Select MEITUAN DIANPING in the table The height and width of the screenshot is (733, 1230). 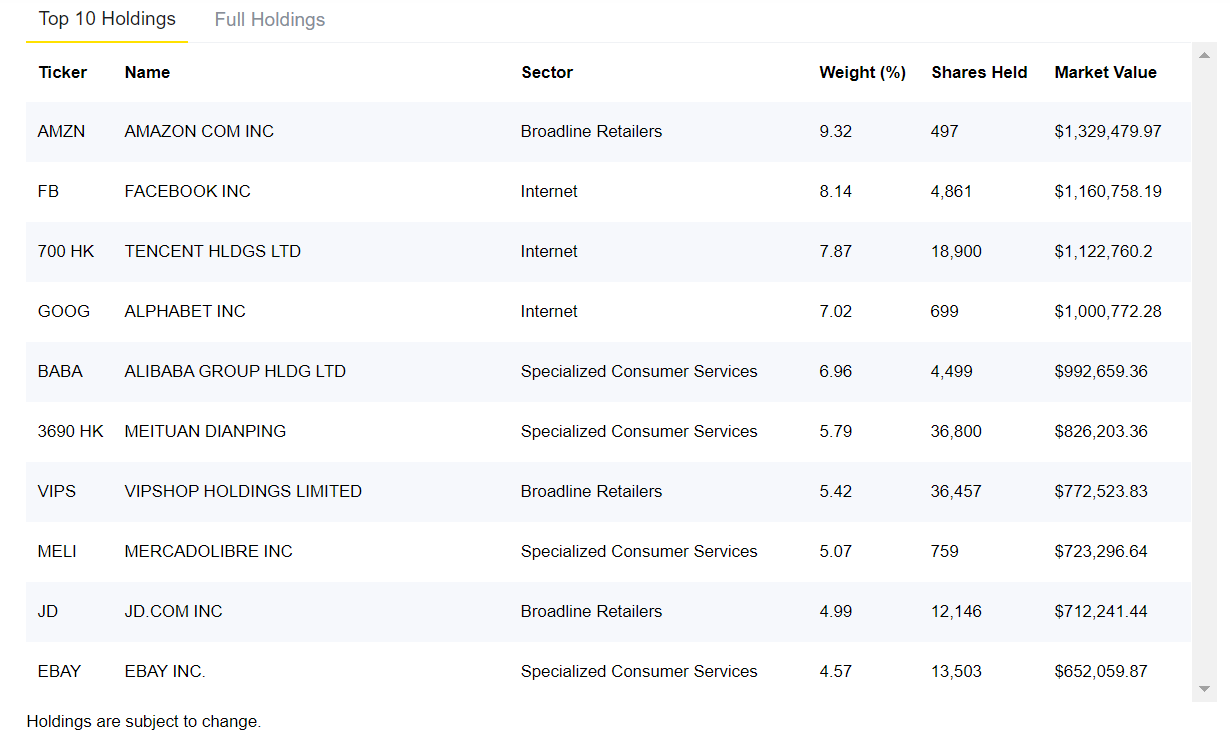[x=205, y=431]
